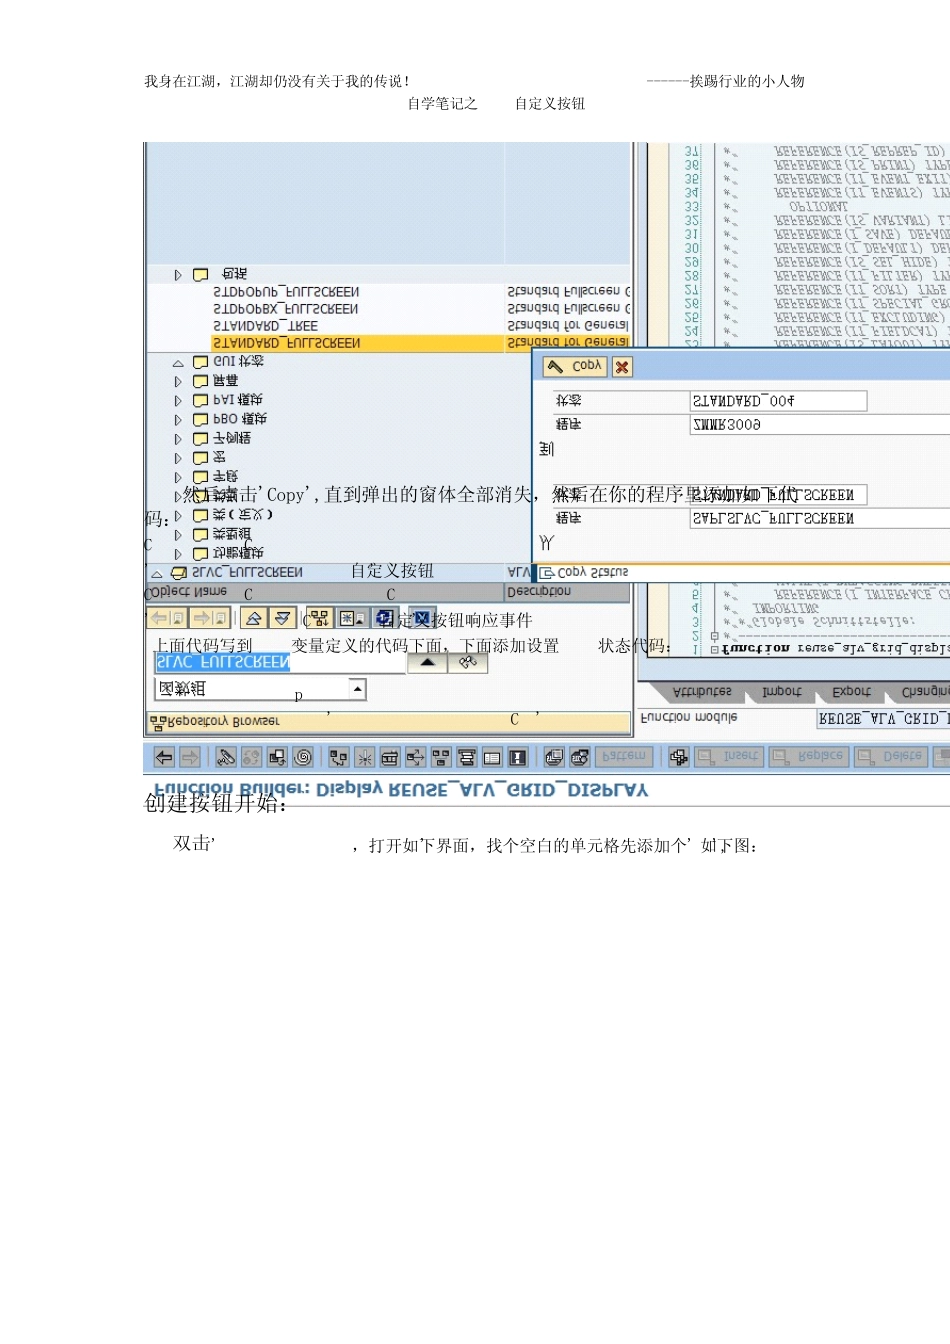
Task: Click the black H help icon
Action: 517,757
